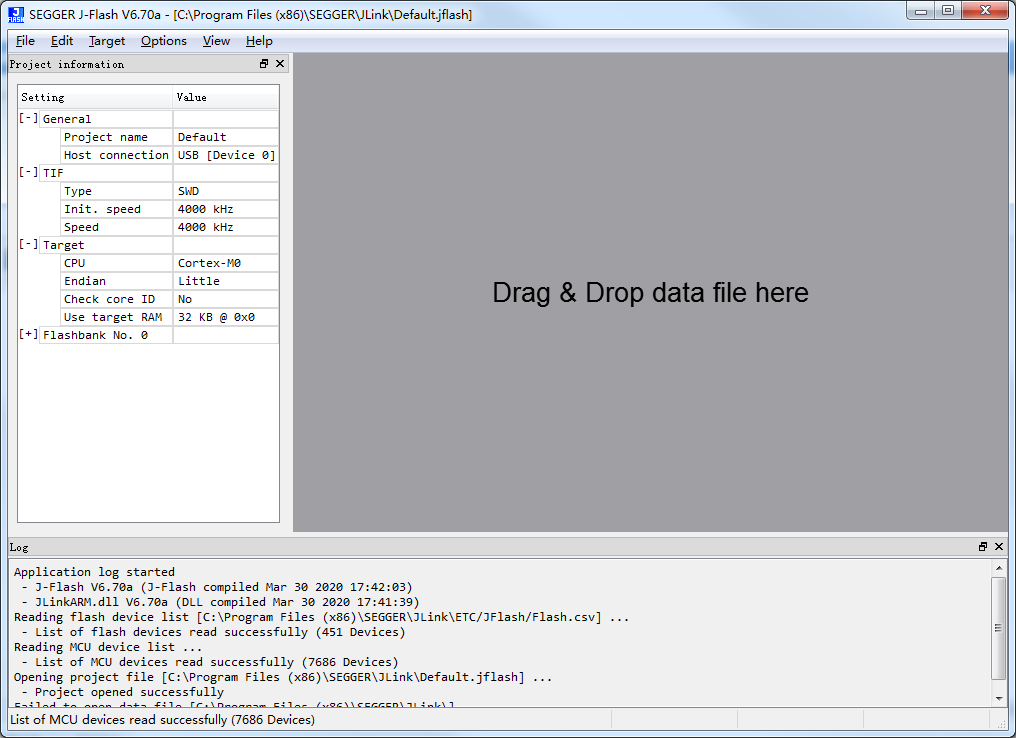The image size is (1016, 738).
Task: Click the Little endian value
Action: tap(226, 281)
